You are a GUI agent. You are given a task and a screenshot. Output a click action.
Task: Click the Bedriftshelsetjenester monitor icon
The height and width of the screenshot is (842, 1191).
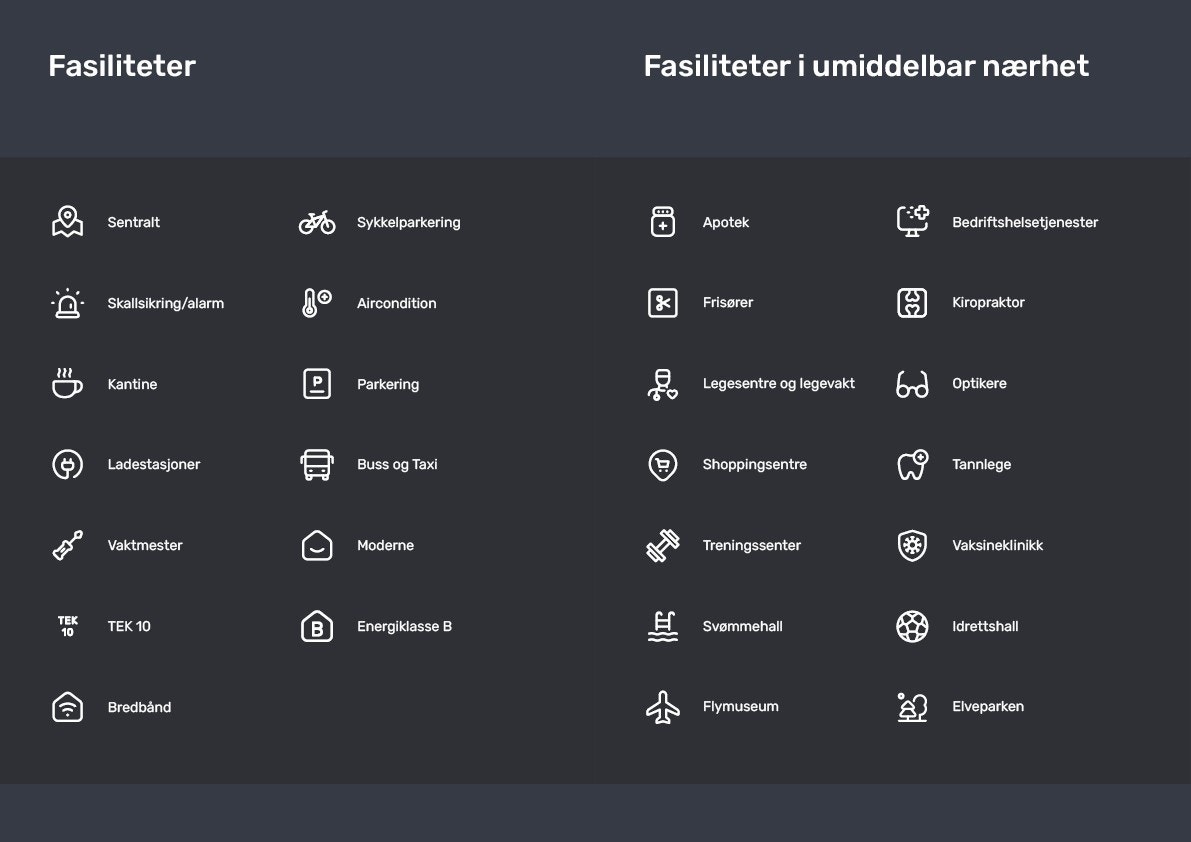click(912, 221)
